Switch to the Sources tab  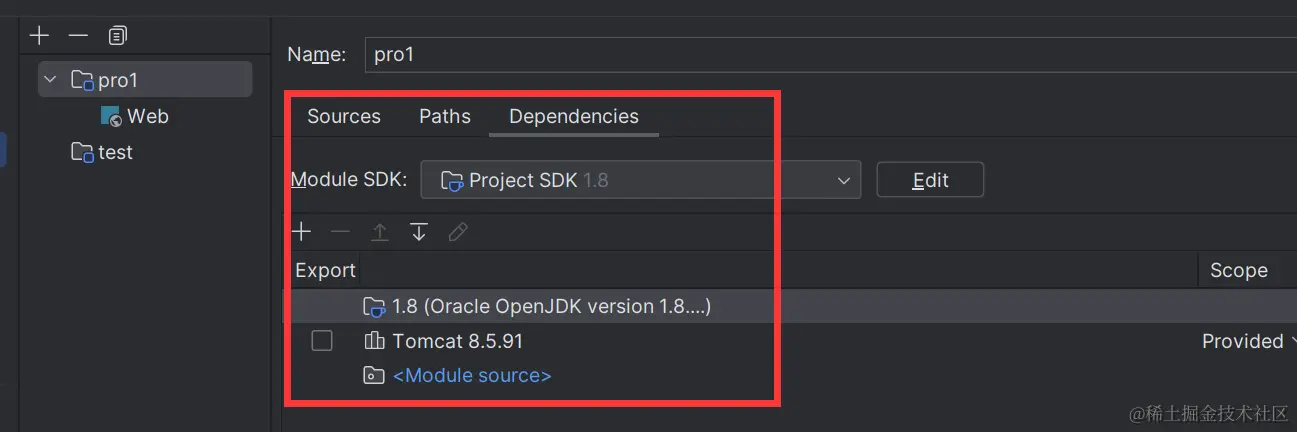pos(344,116)
